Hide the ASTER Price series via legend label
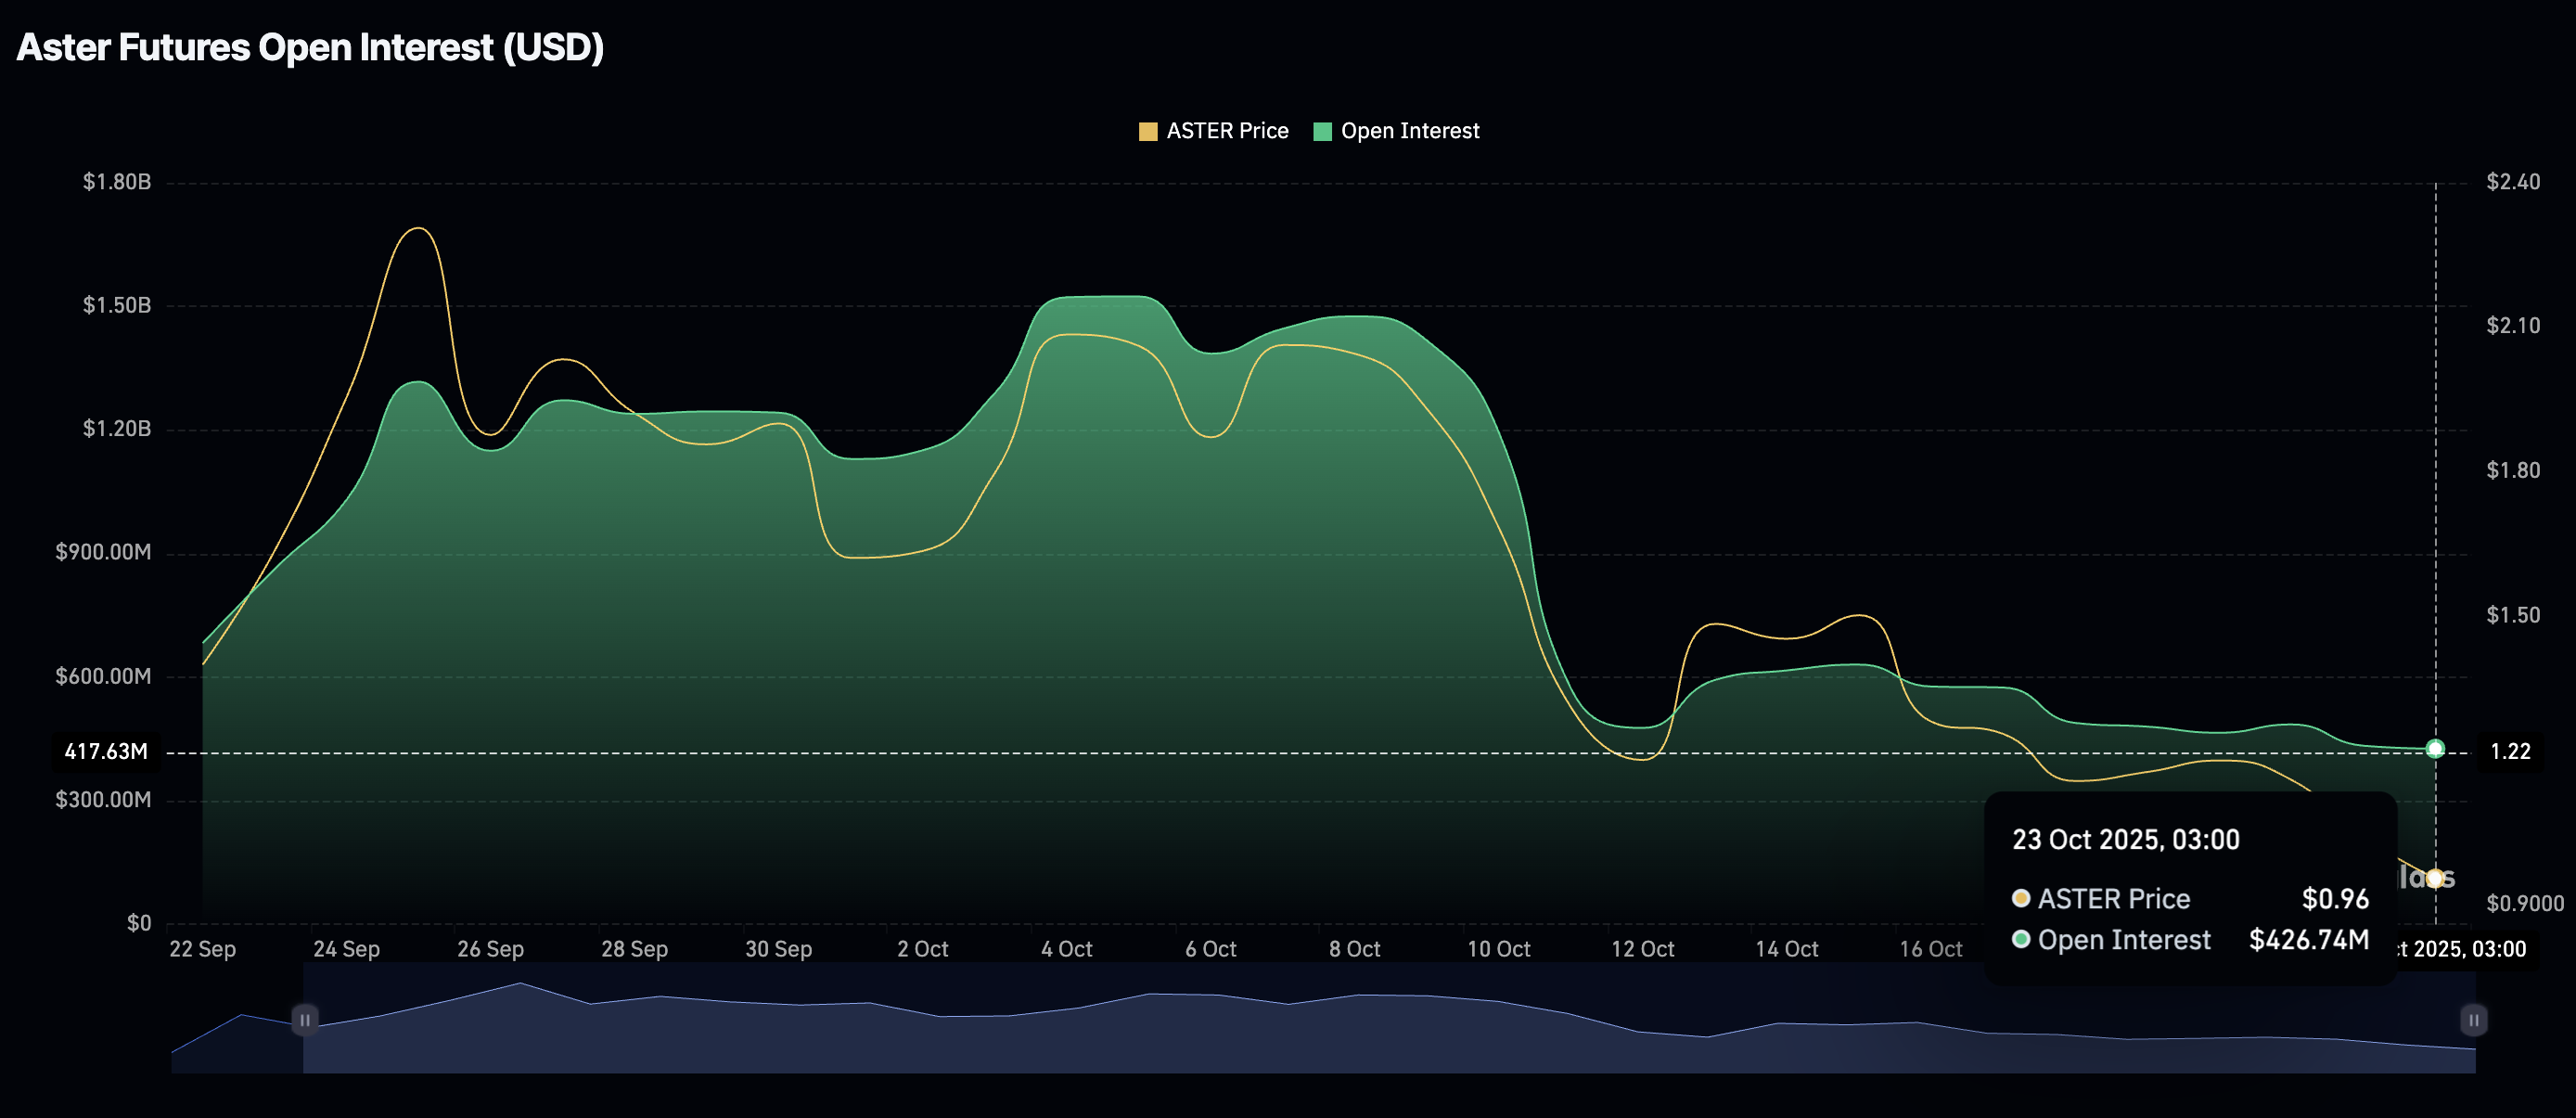This screenshot has width=2576, height=1118. coord(1227,131)
